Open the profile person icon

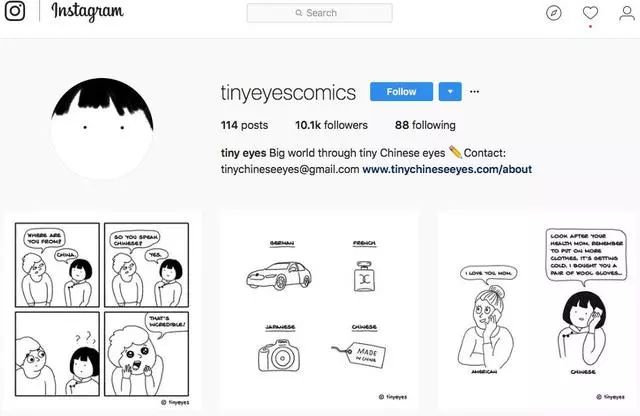[x=627, y=13]
